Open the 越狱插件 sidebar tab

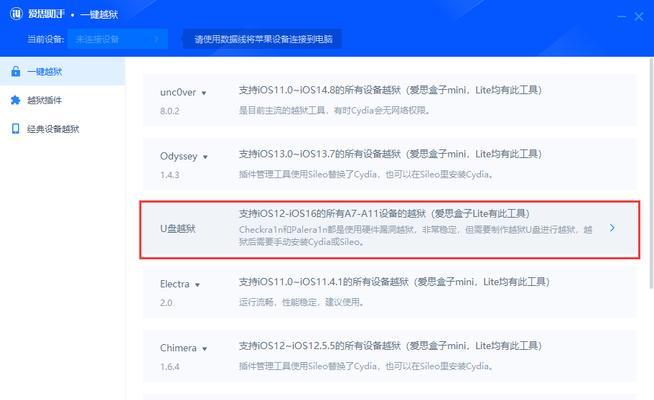click(x=63, y=100)
